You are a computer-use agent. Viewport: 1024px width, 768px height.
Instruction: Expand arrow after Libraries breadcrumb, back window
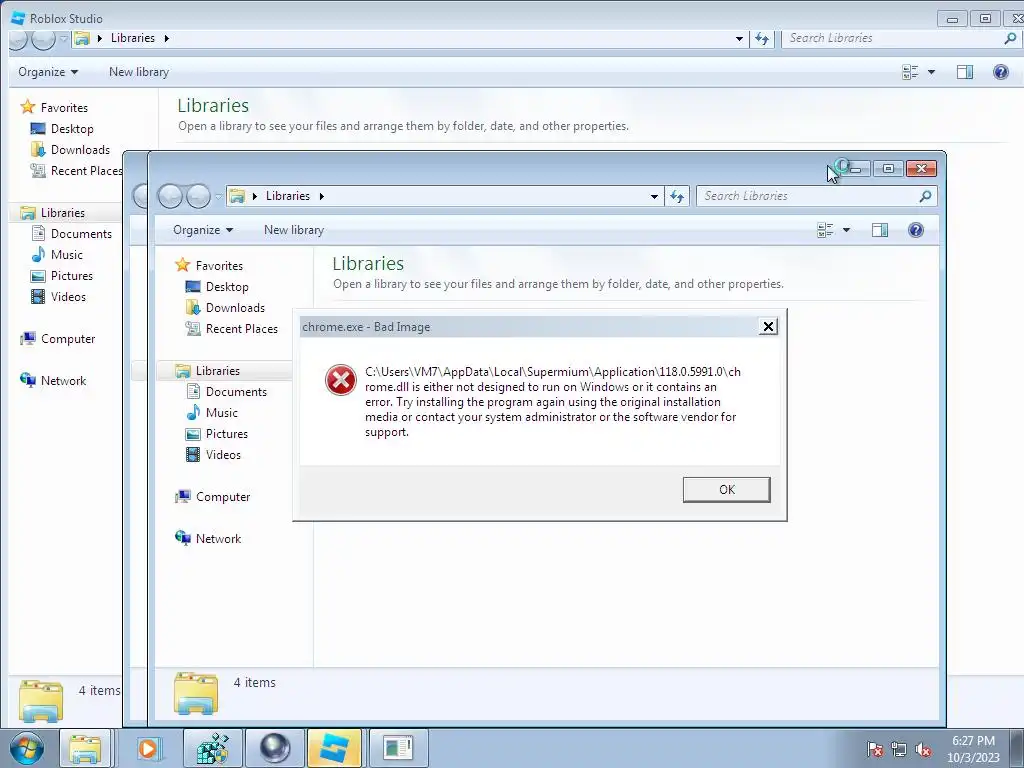coord(167,38)
